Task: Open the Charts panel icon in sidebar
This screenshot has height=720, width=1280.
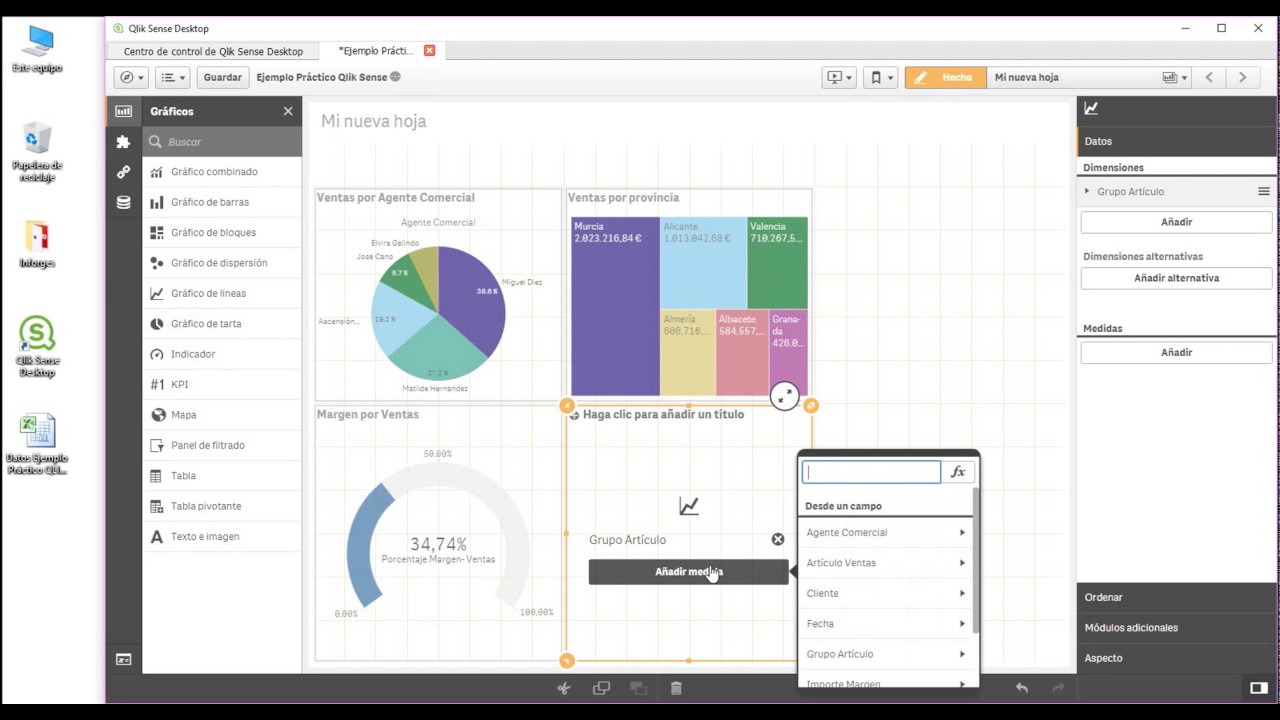Action: coord(123,111)
